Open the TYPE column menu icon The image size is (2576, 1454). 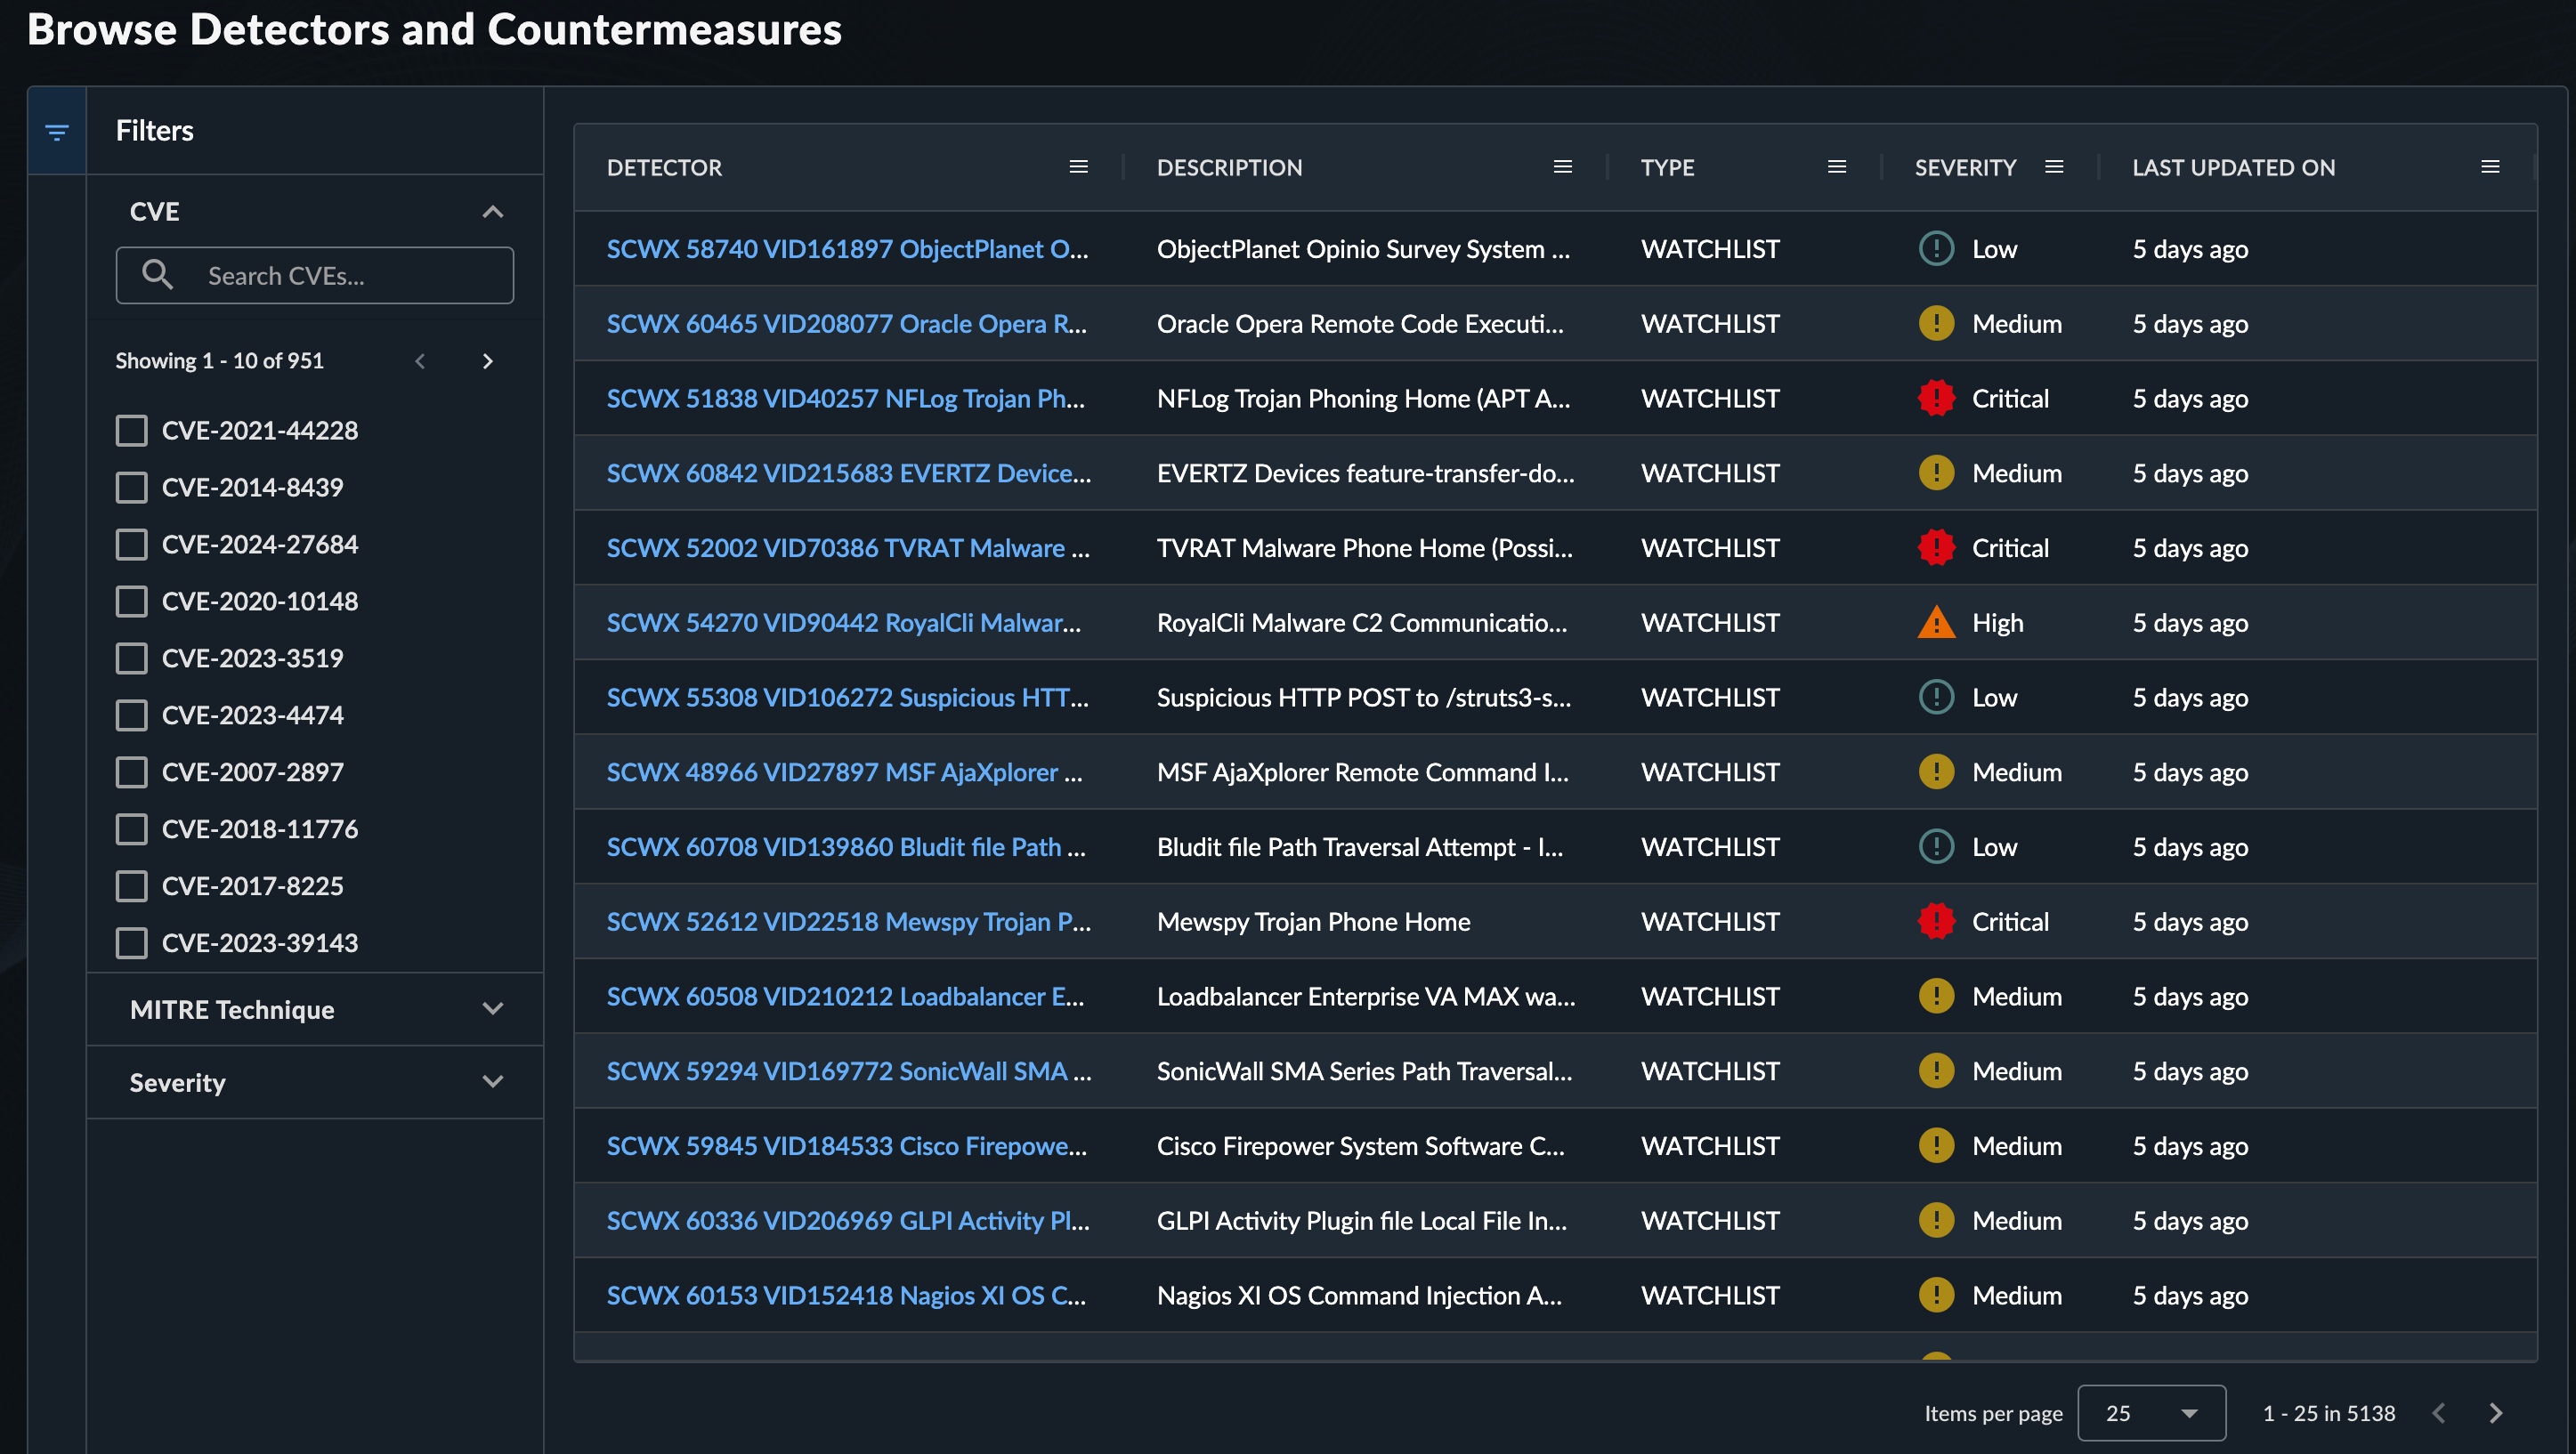pyautogui.click(x=1836, y=167)
